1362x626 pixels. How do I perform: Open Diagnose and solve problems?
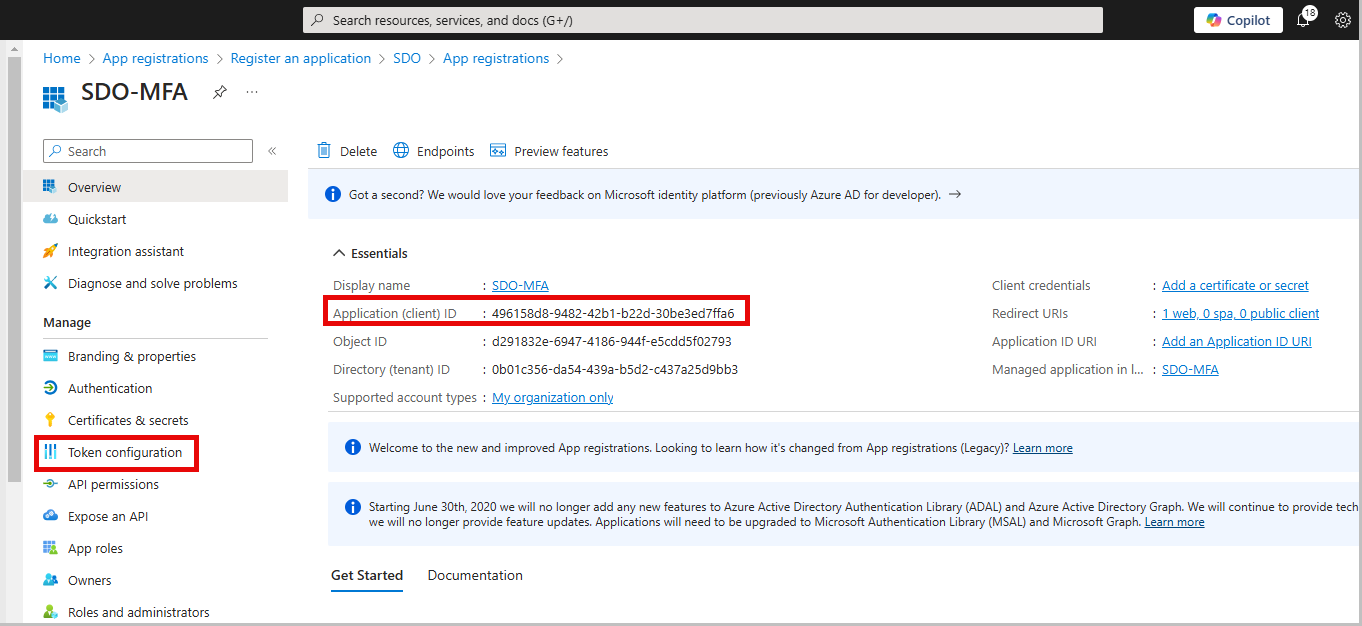(155, 283)
